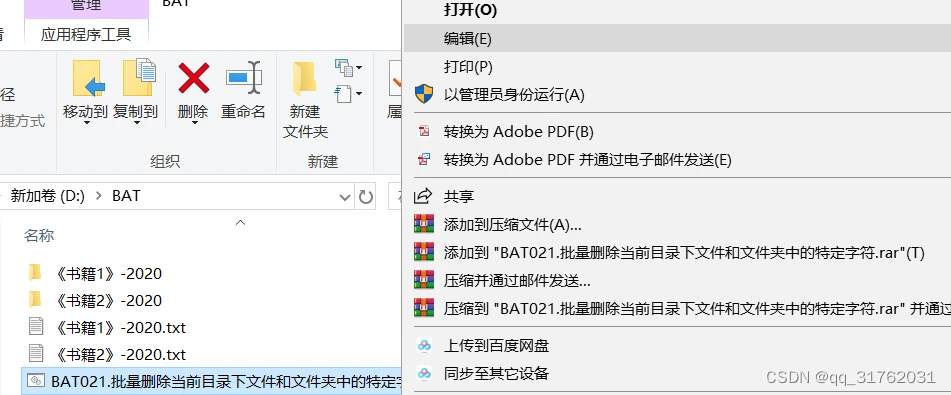Switch to the Application Tools (应用程序工具) tab
Viewport: 951px width, 395px height.
coord(86,34)
